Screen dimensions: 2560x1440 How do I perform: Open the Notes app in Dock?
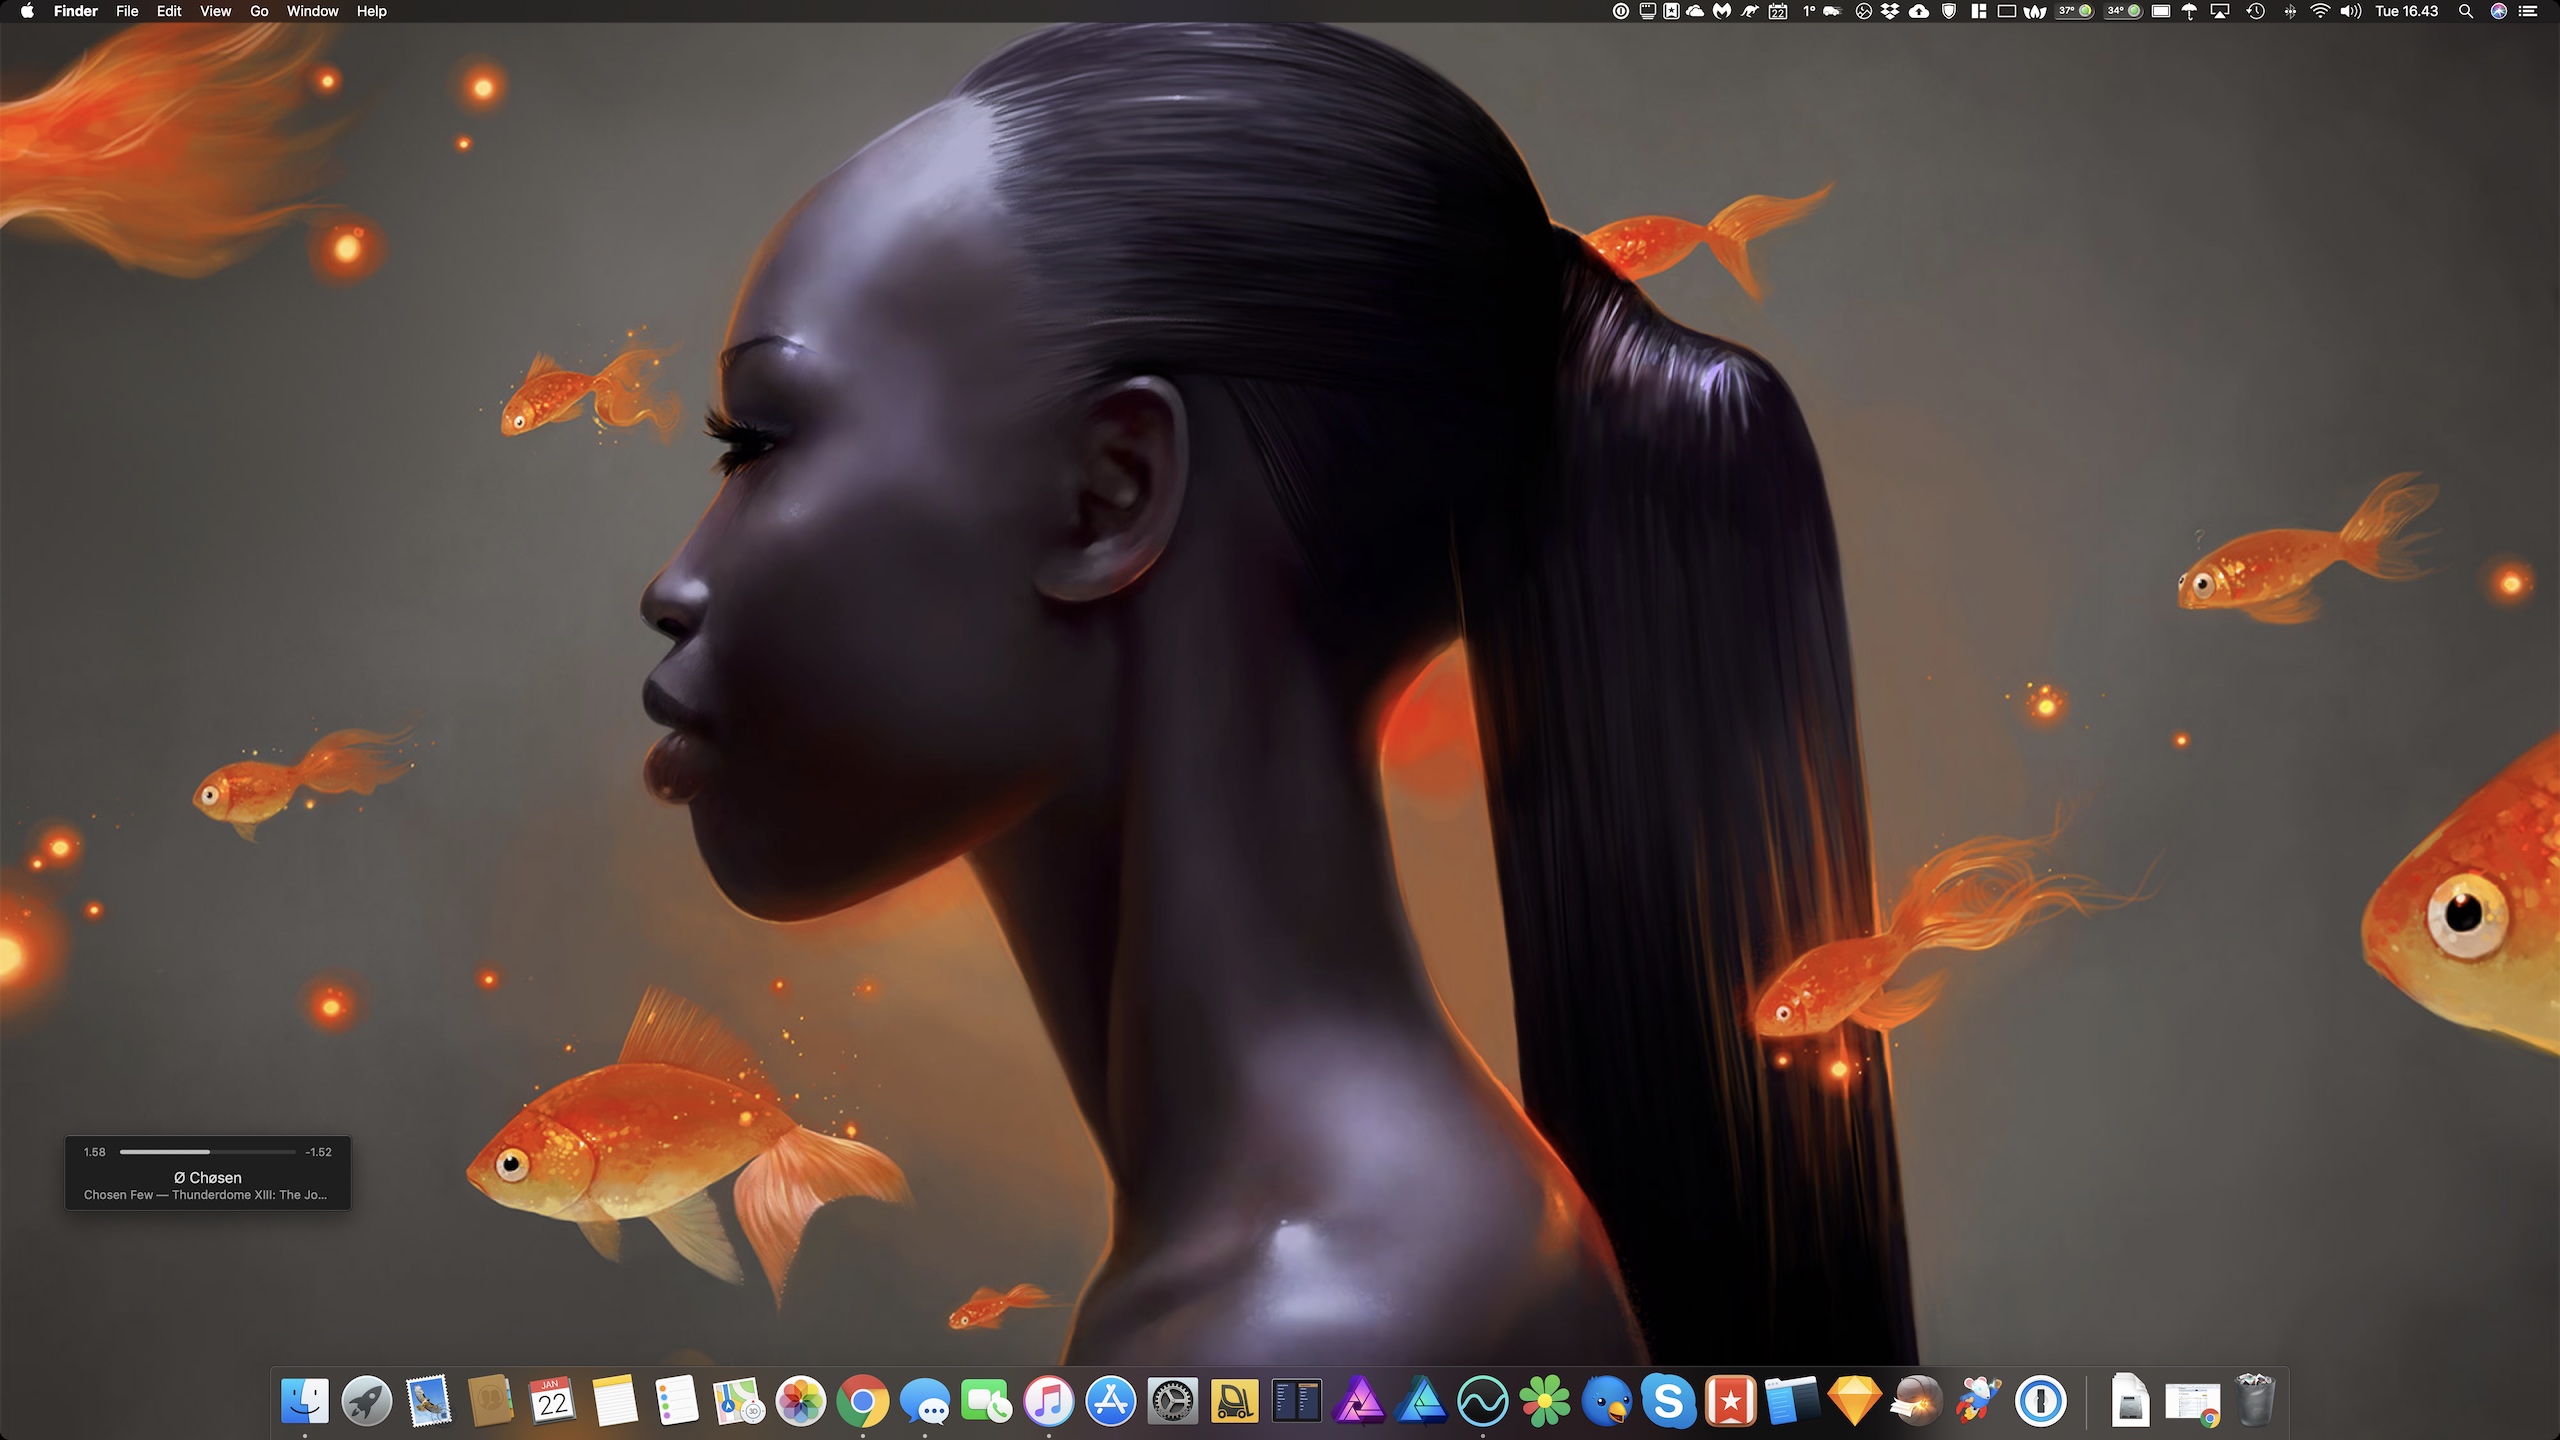[x=615, y=1401]
